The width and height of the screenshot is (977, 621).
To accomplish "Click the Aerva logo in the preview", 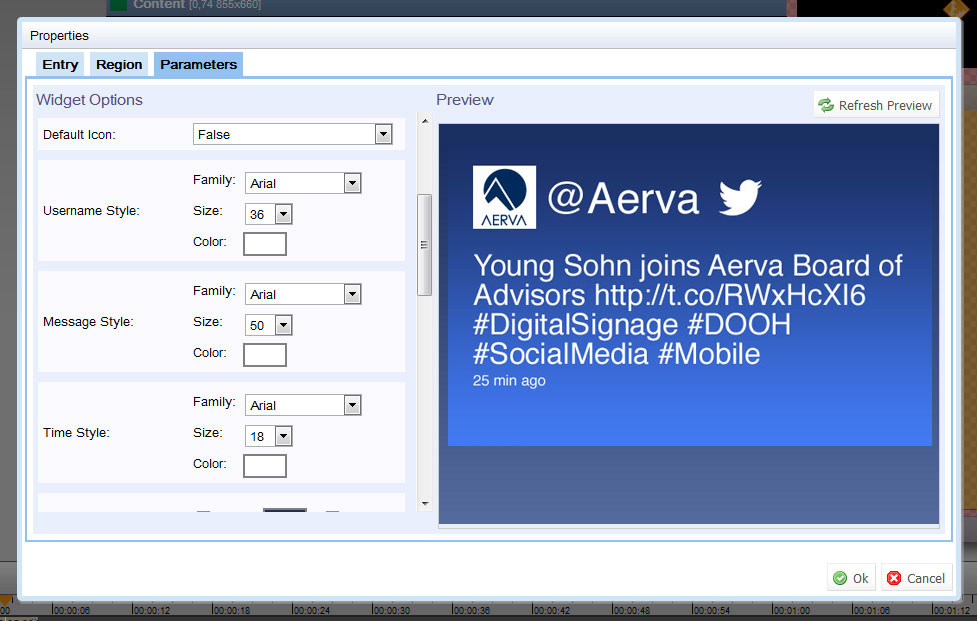I will pos(504,197).
